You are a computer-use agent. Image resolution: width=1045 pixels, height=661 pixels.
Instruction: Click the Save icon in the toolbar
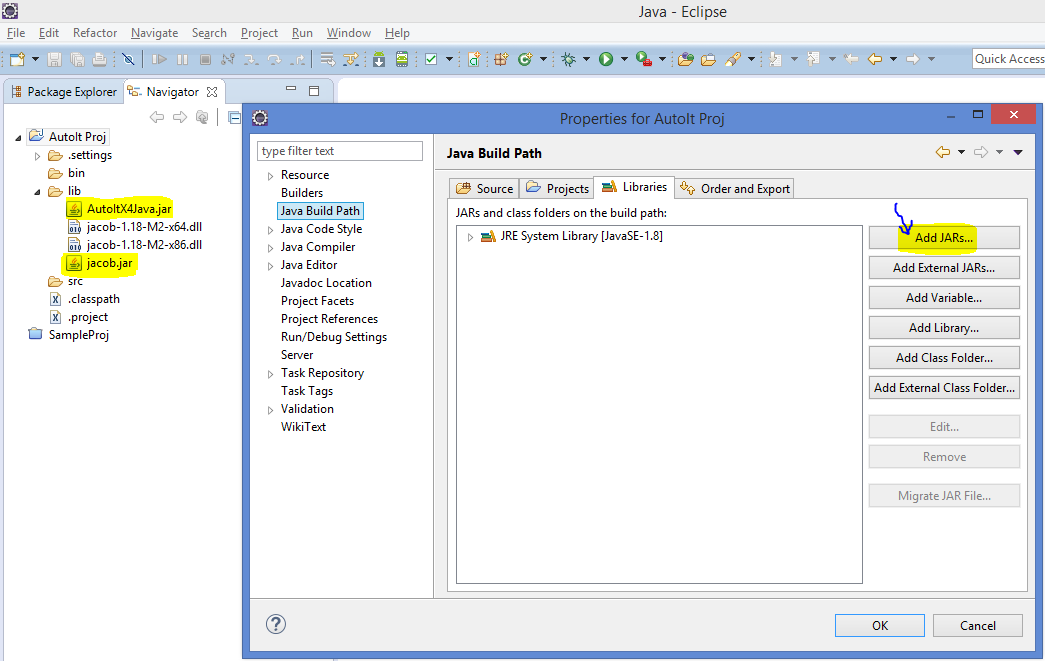[55, 58]
